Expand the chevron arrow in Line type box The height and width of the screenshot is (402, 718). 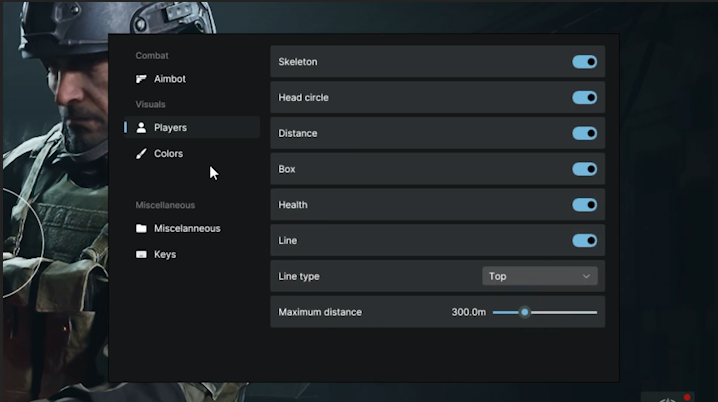point(586,276)
